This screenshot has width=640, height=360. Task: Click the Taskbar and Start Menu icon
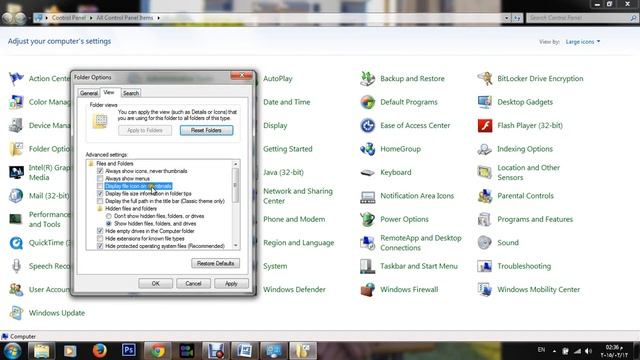pyautogui.click(x=367, y=266)
